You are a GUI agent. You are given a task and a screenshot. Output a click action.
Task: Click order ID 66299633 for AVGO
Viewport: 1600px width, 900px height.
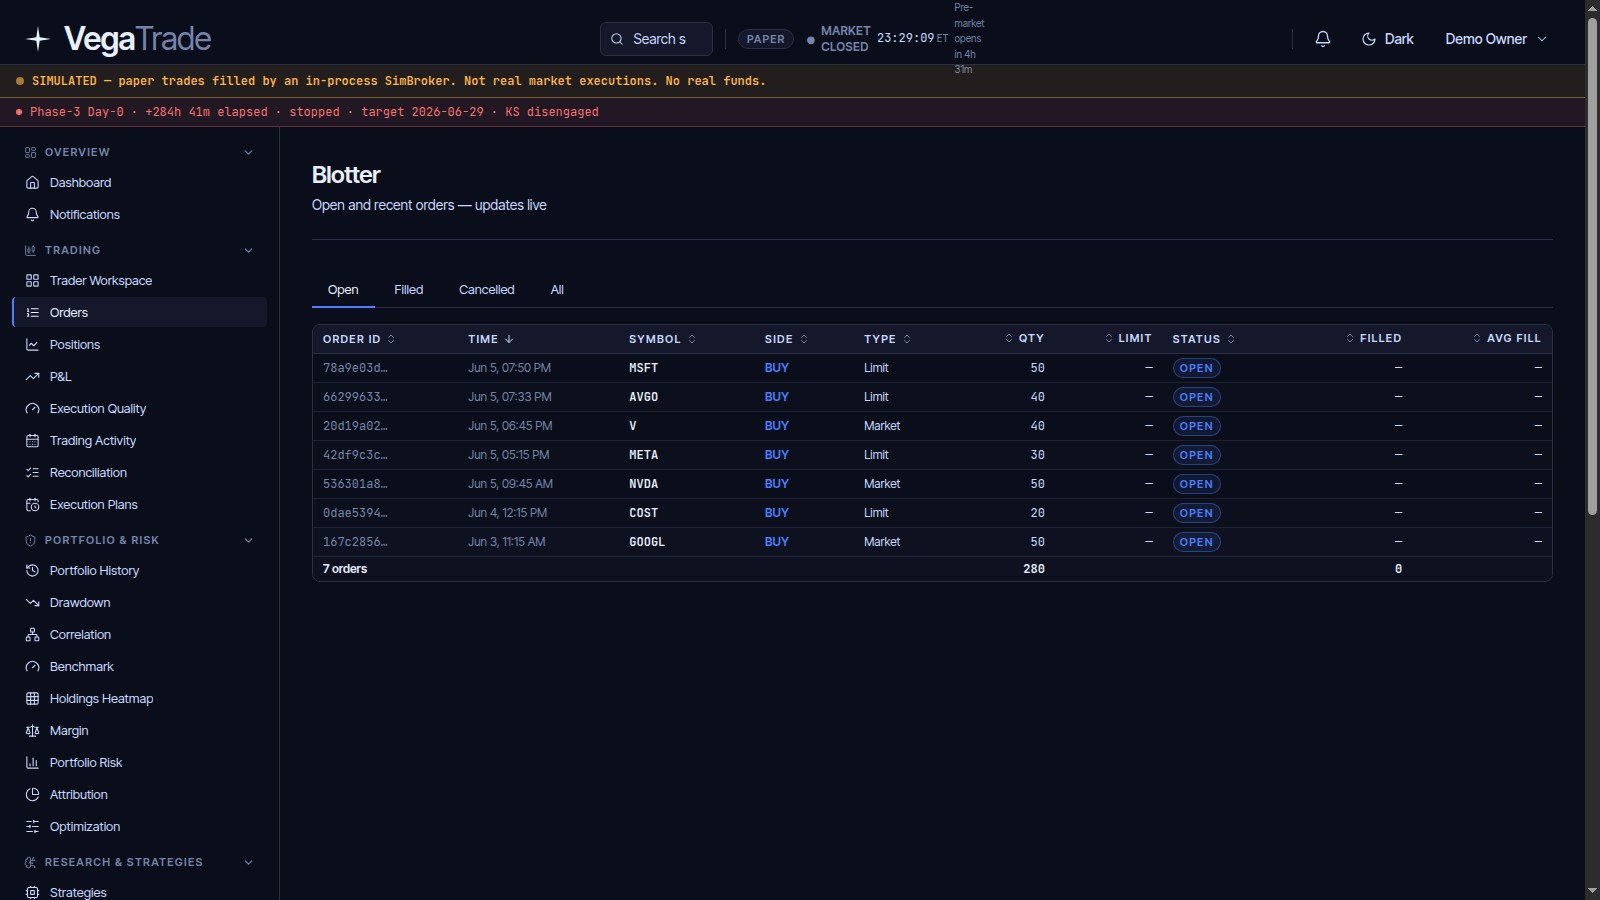tap(355, 397)
